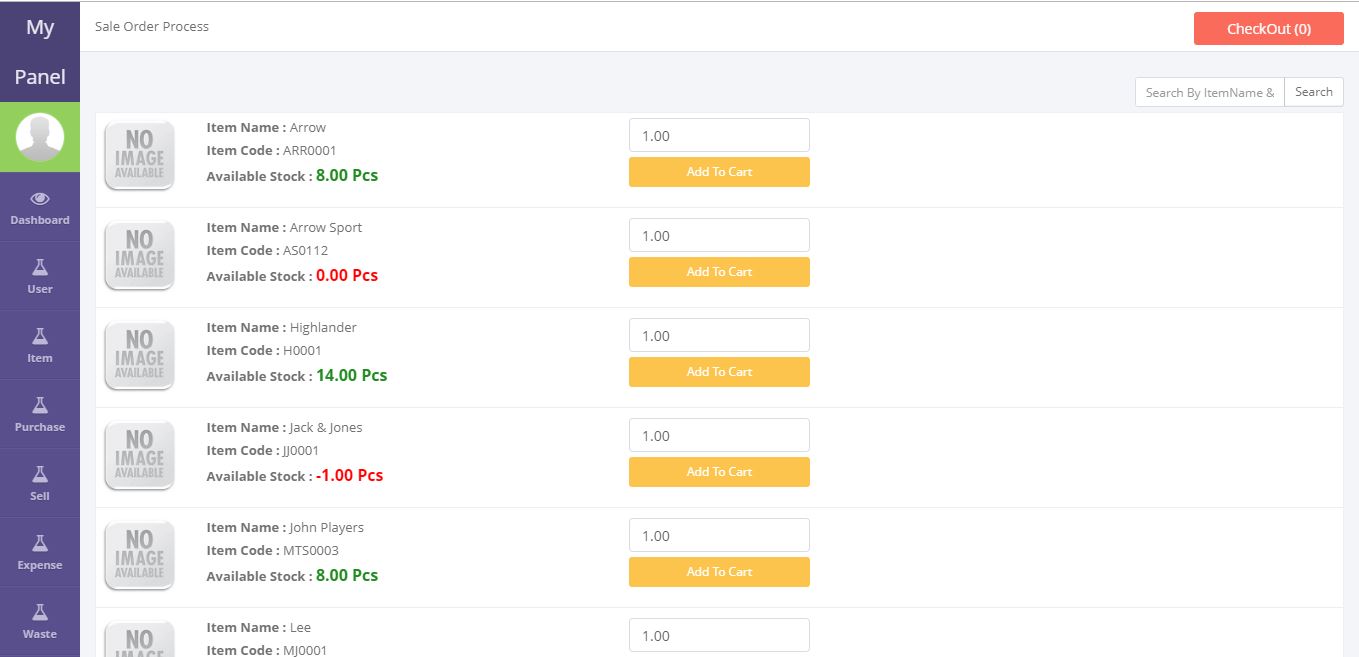Focus the Search By ItemName field
The image size is (1359, 657).
1209,92
